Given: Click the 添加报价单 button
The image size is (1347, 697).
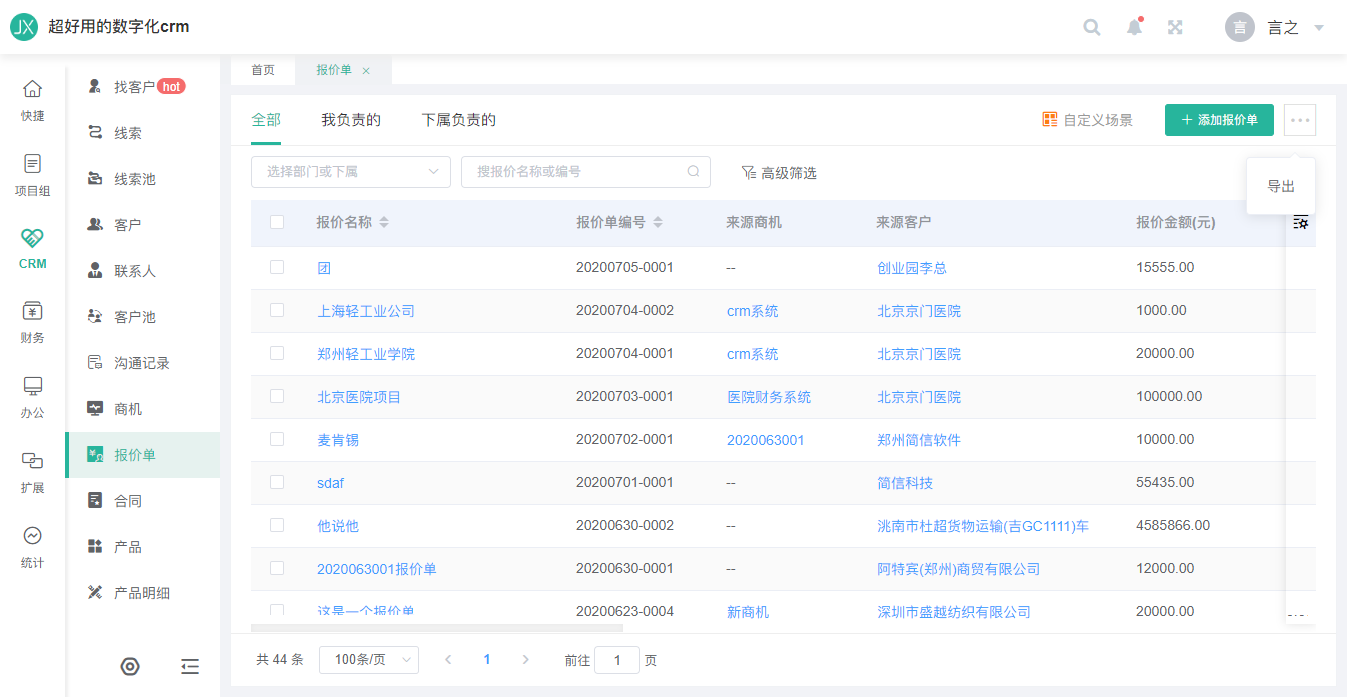Looking at the screenshot, I should (1219, 120).
